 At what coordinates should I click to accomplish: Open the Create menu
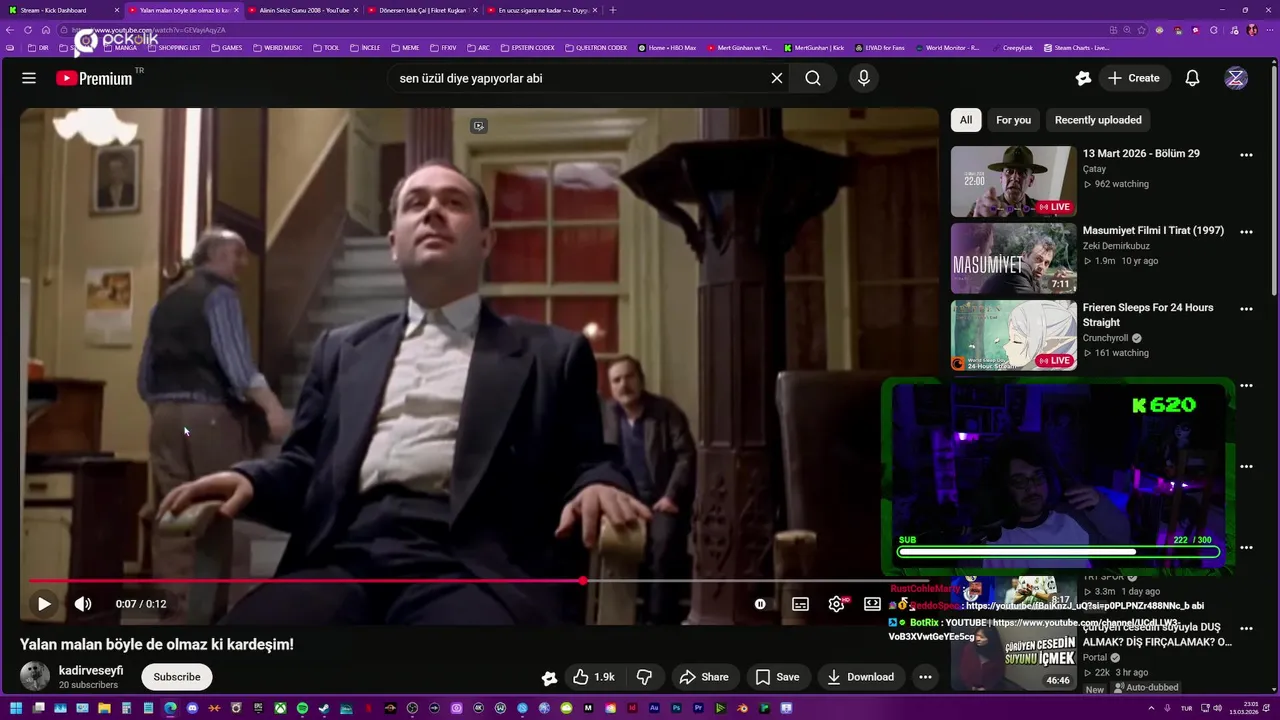[x=1134, y=78]
